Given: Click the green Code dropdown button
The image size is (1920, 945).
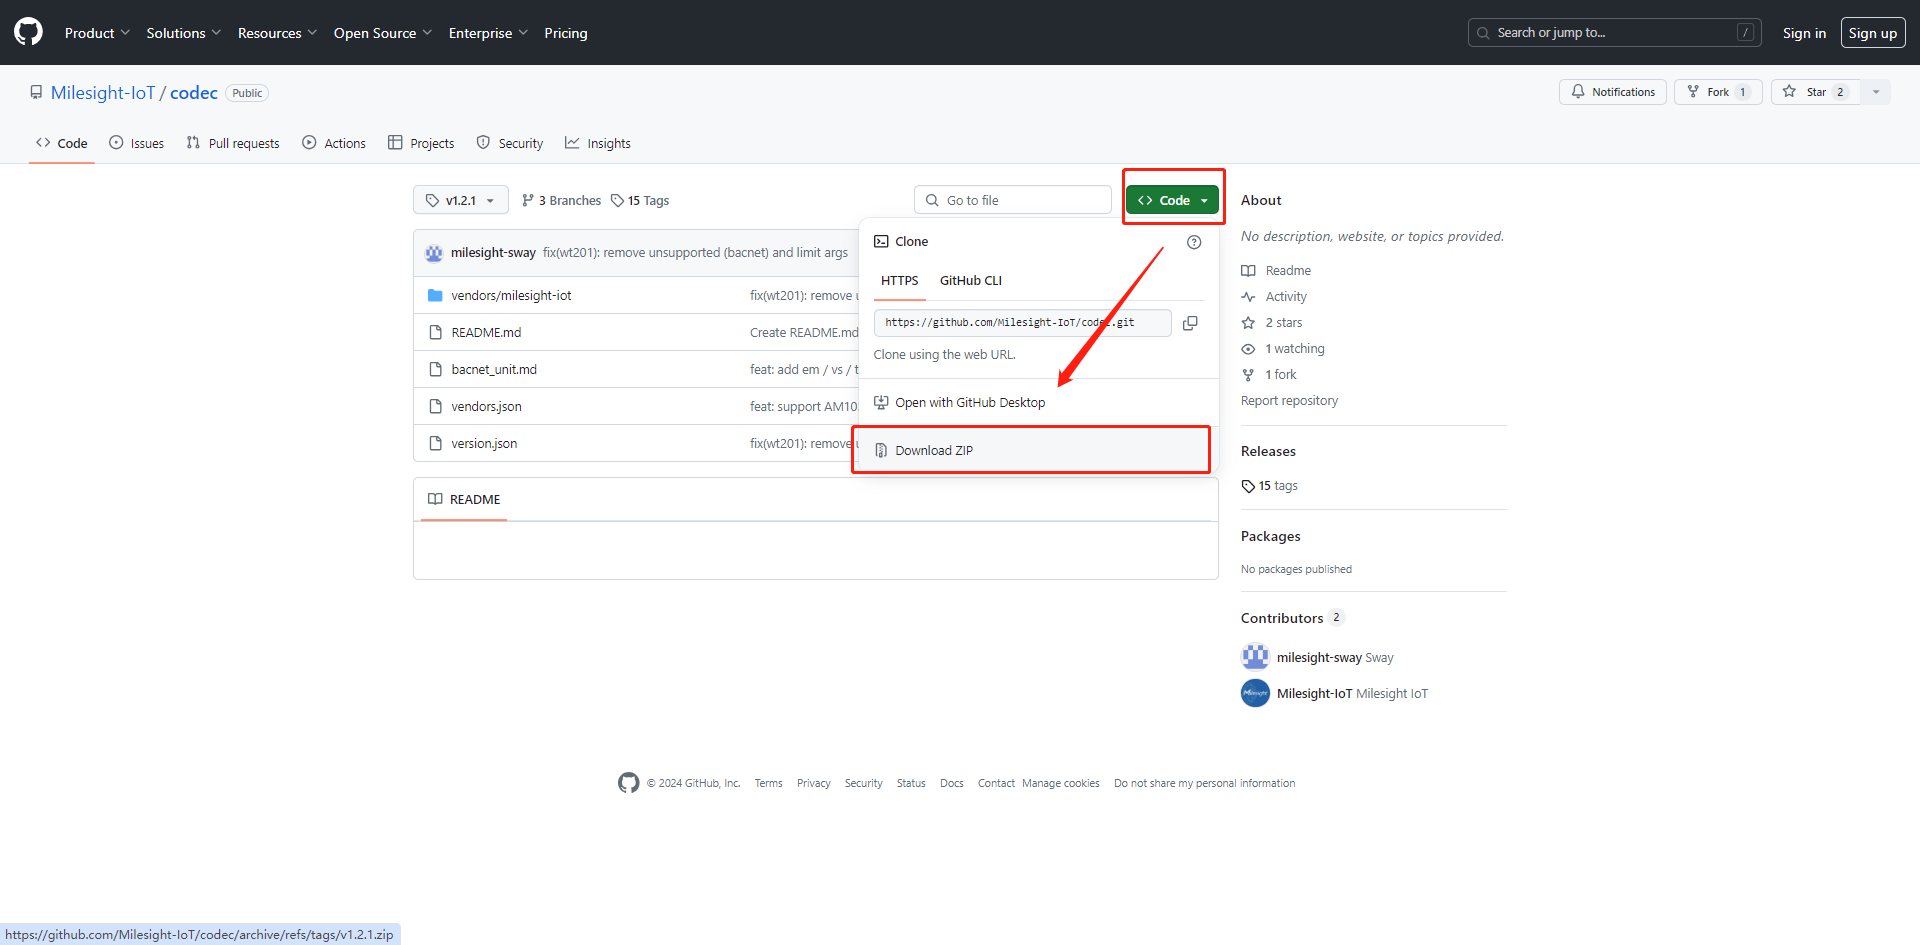Looking at the screenshot, I should click(x=1172, y=200).
